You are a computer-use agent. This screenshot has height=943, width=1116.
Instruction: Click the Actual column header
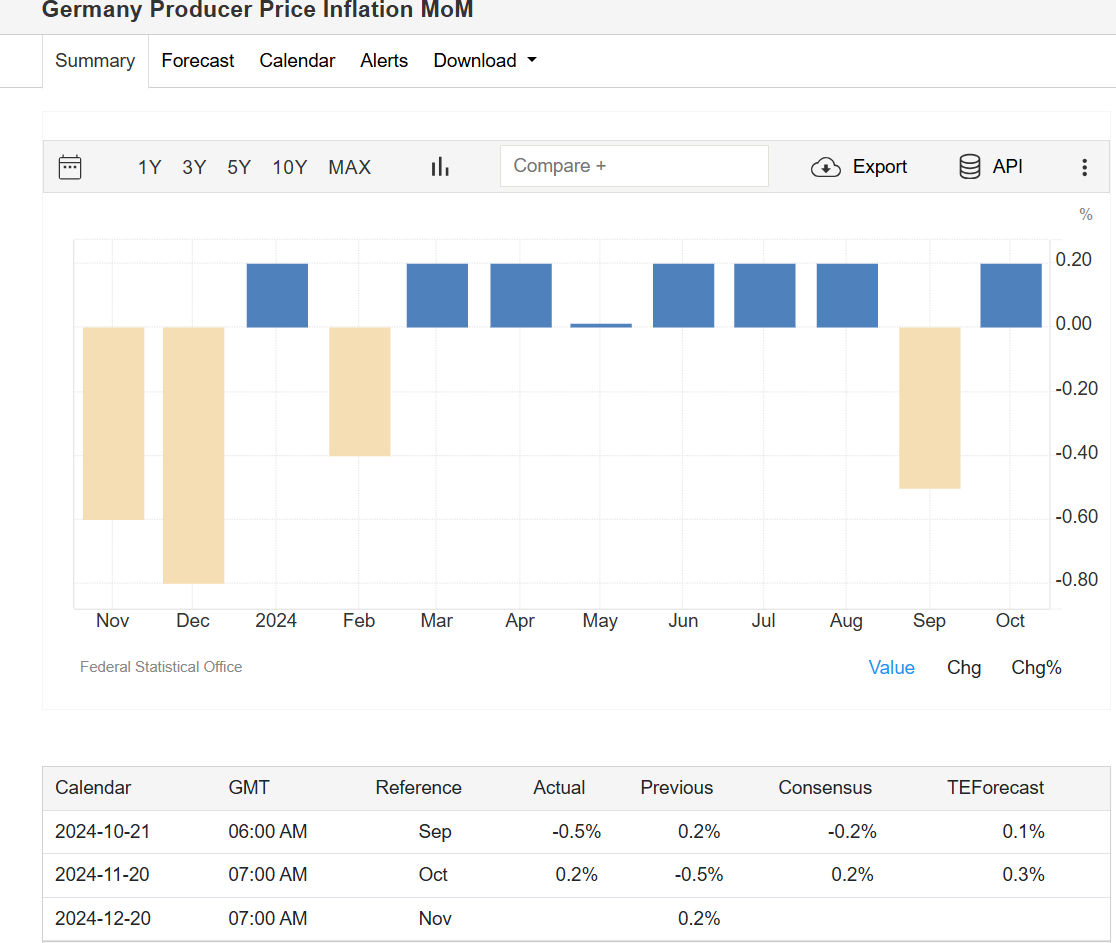click(x=559, y=787)
